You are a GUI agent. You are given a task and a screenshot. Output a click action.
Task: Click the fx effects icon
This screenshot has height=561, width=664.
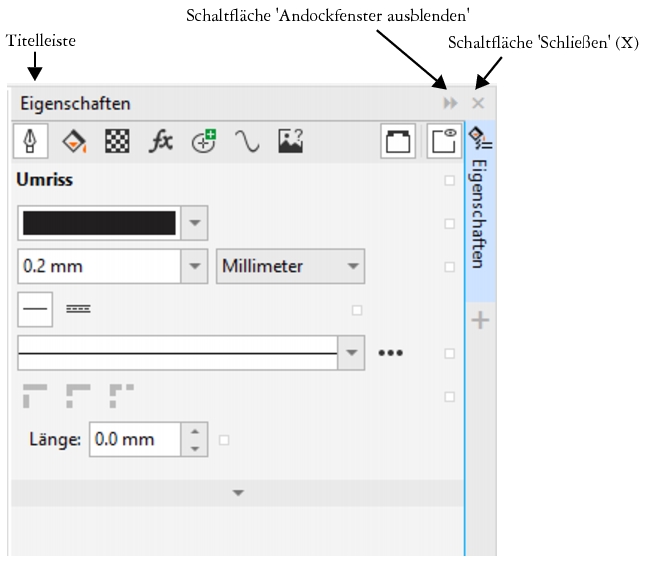pos(161,142)
